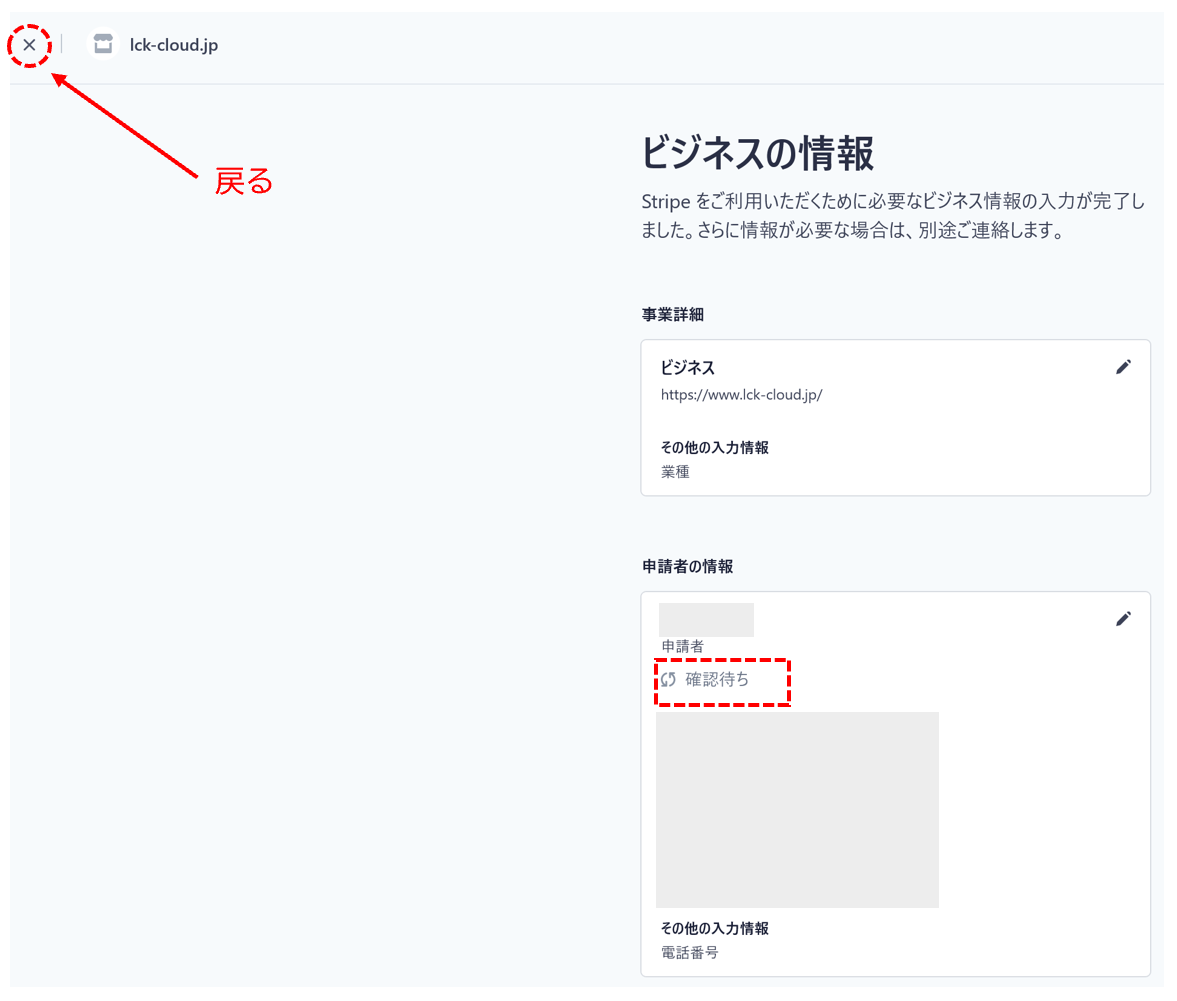Open business details via the top edit pencil
Viewport: 1177px width, 1001px height.
click(x=1124, y=366)
